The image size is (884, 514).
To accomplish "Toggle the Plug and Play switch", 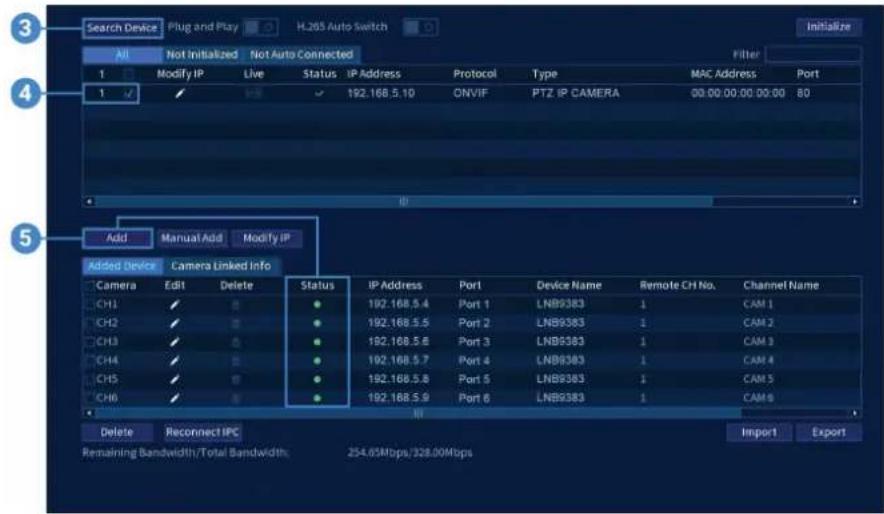I will (x=260, y=27).
